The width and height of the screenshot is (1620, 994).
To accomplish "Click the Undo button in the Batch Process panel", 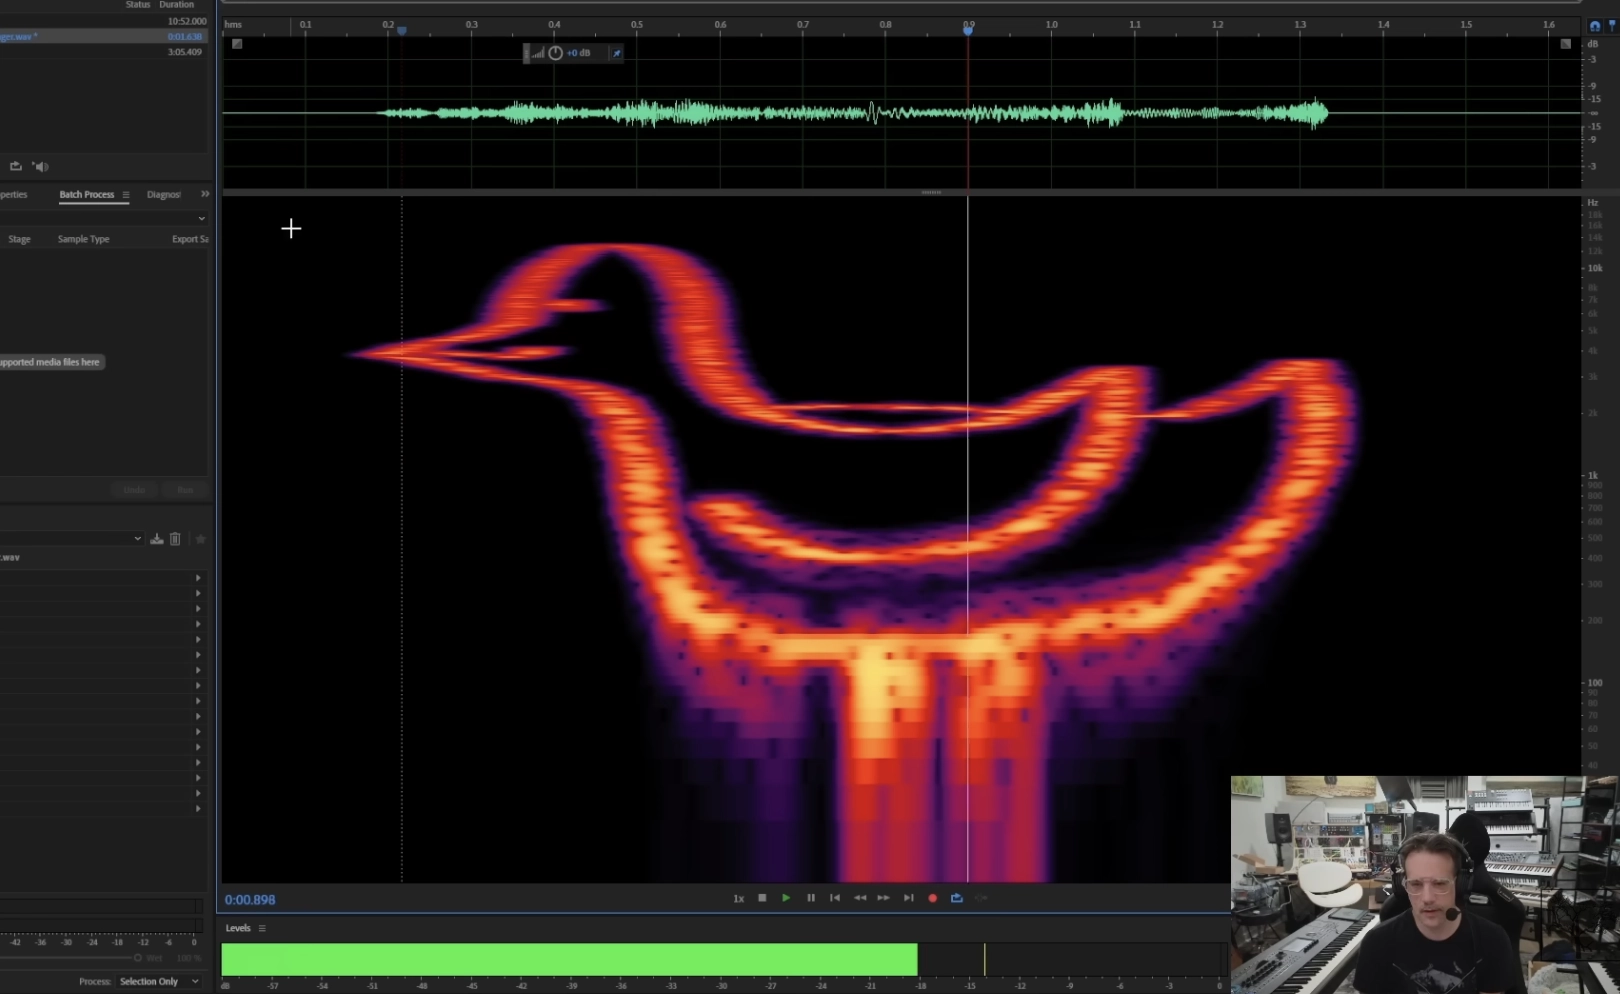I will tap(133, 490).
